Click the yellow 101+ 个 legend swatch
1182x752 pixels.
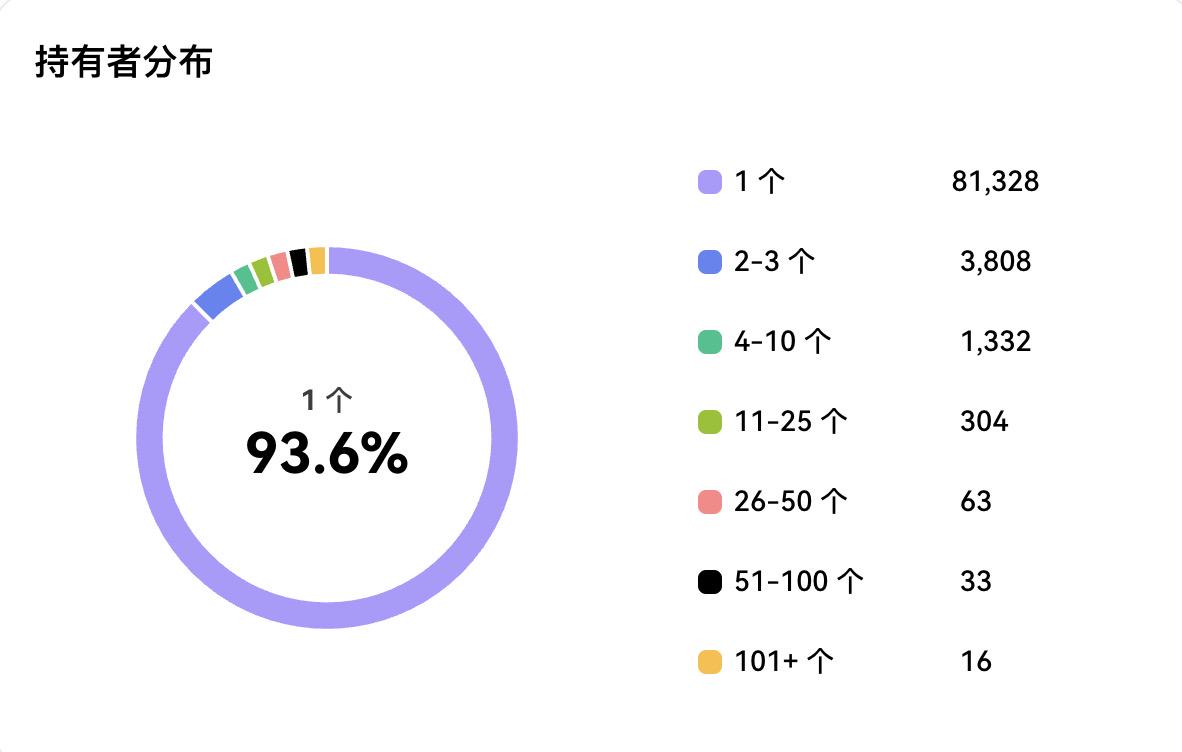pyautogui.click(x=709, y=661)
